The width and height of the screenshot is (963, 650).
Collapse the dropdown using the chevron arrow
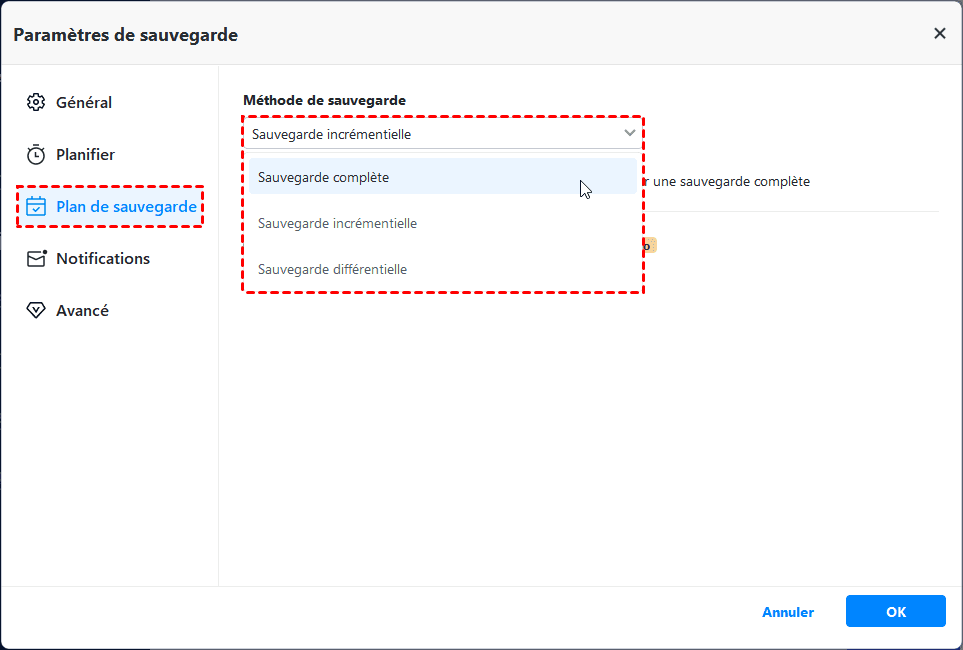[x=629, y=133]
